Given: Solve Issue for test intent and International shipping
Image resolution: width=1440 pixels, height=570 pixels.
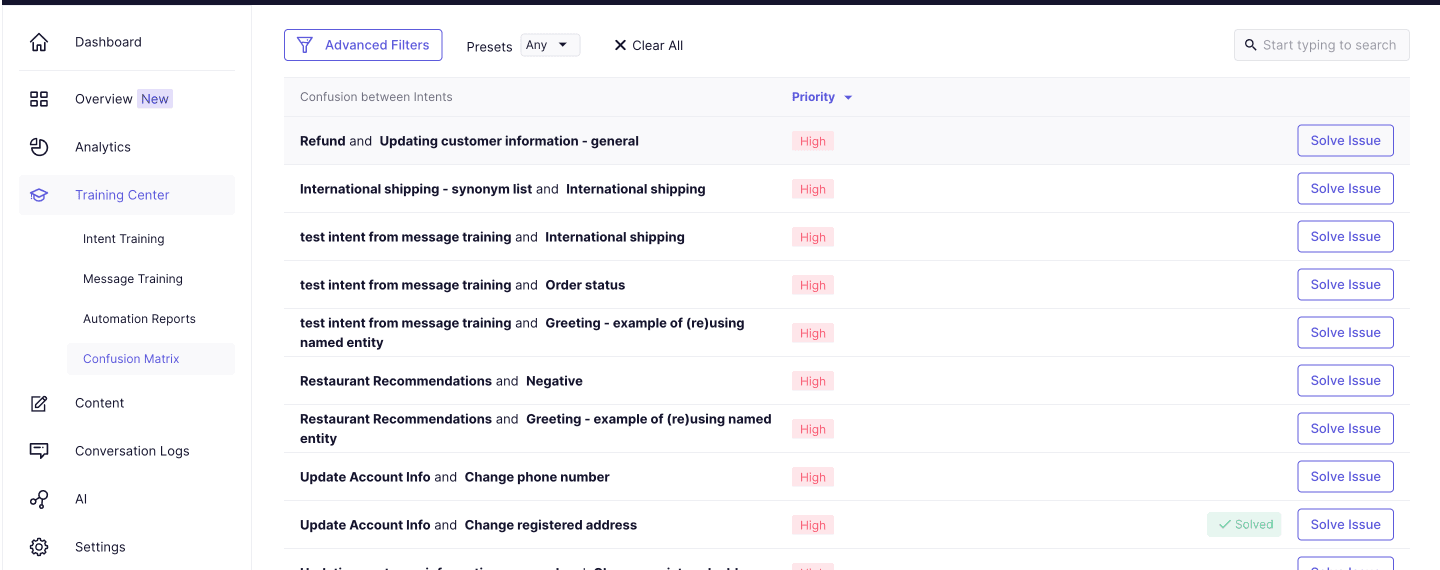Looking at the screenshot, I should (x=1345, y=237).
